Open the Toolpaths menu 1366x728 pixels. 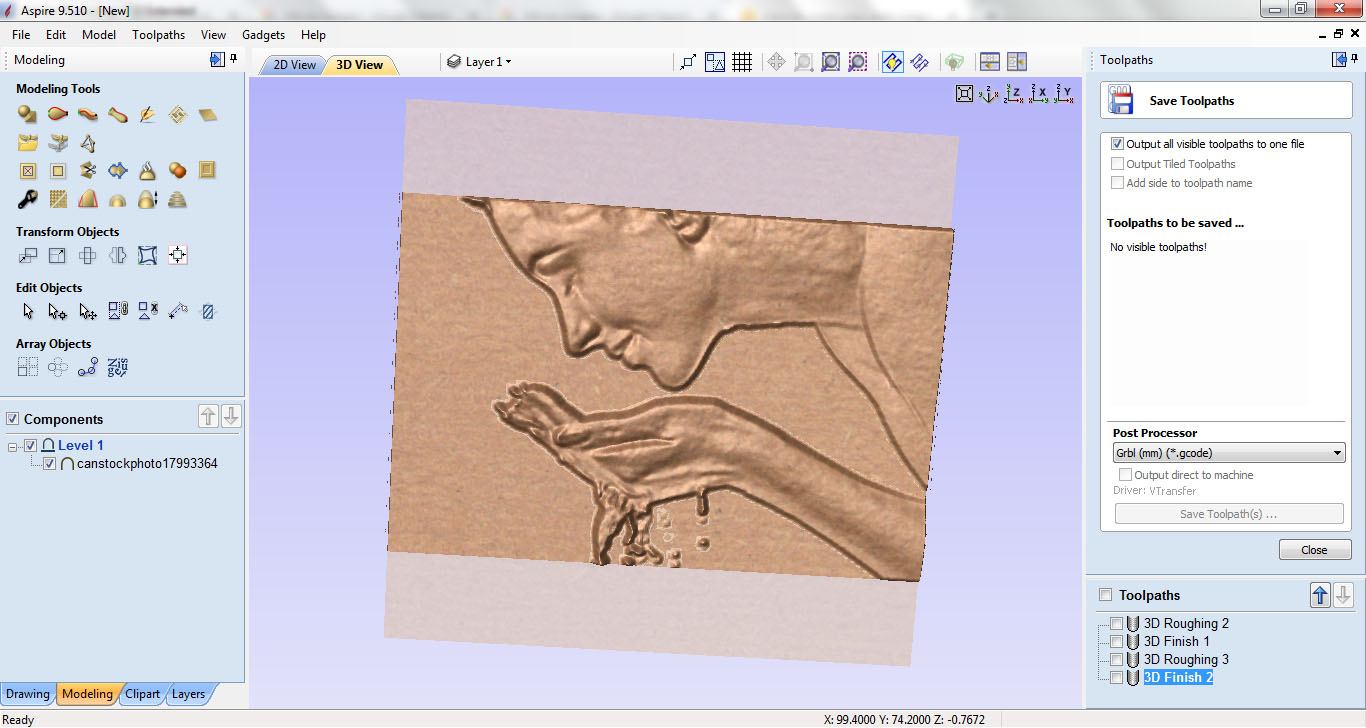click(x=158, y=34)
